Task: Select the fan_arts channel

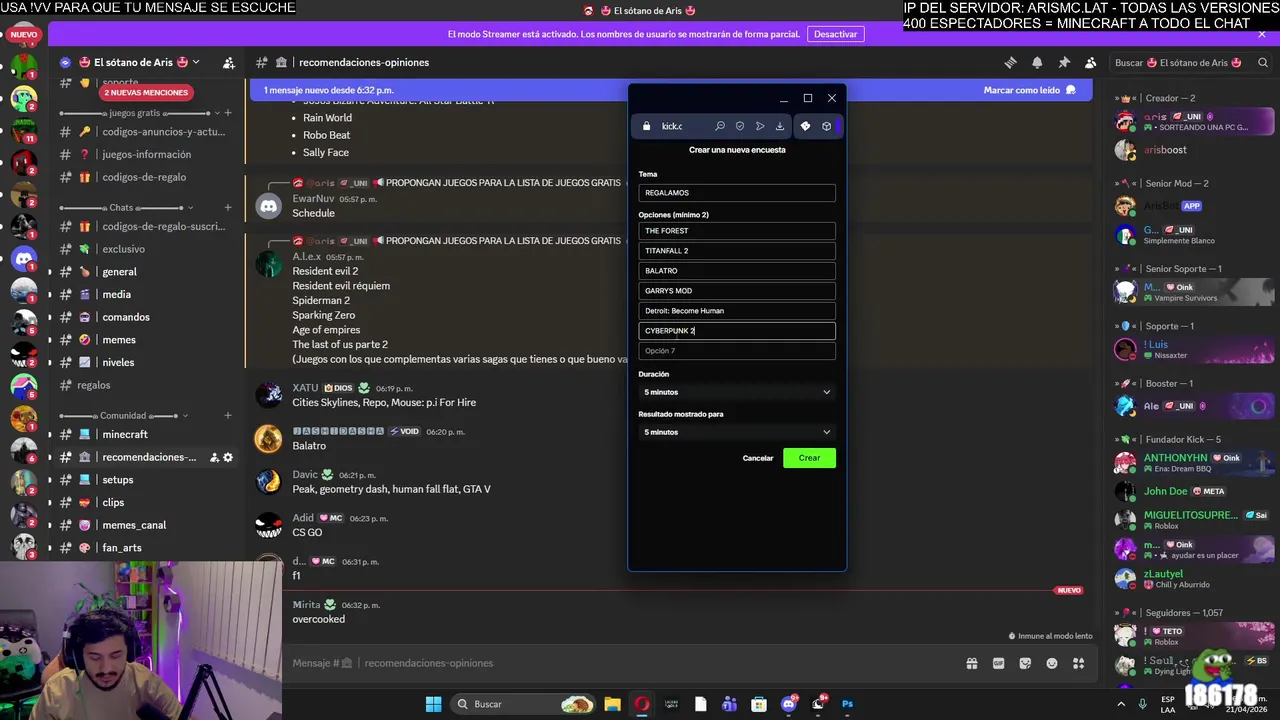Action: click(145, 548)
